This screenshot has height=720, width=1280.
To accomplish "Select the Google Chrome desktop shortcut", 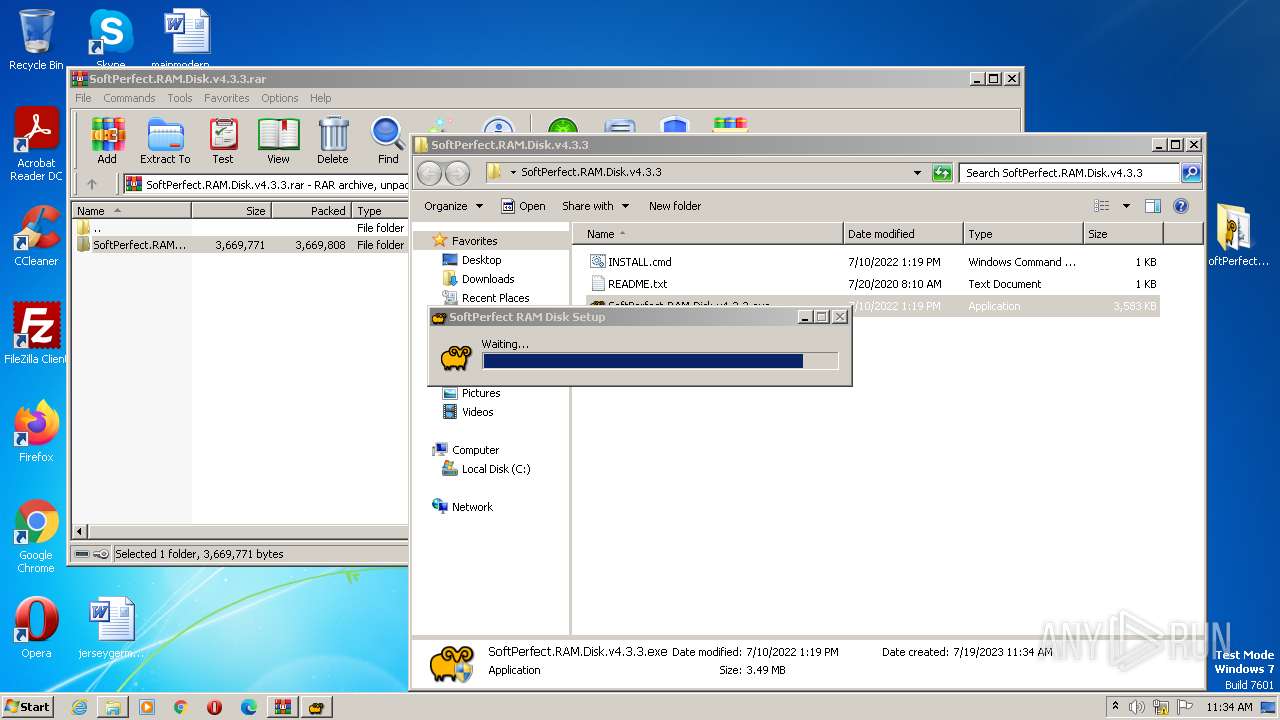I will (36, 537).
